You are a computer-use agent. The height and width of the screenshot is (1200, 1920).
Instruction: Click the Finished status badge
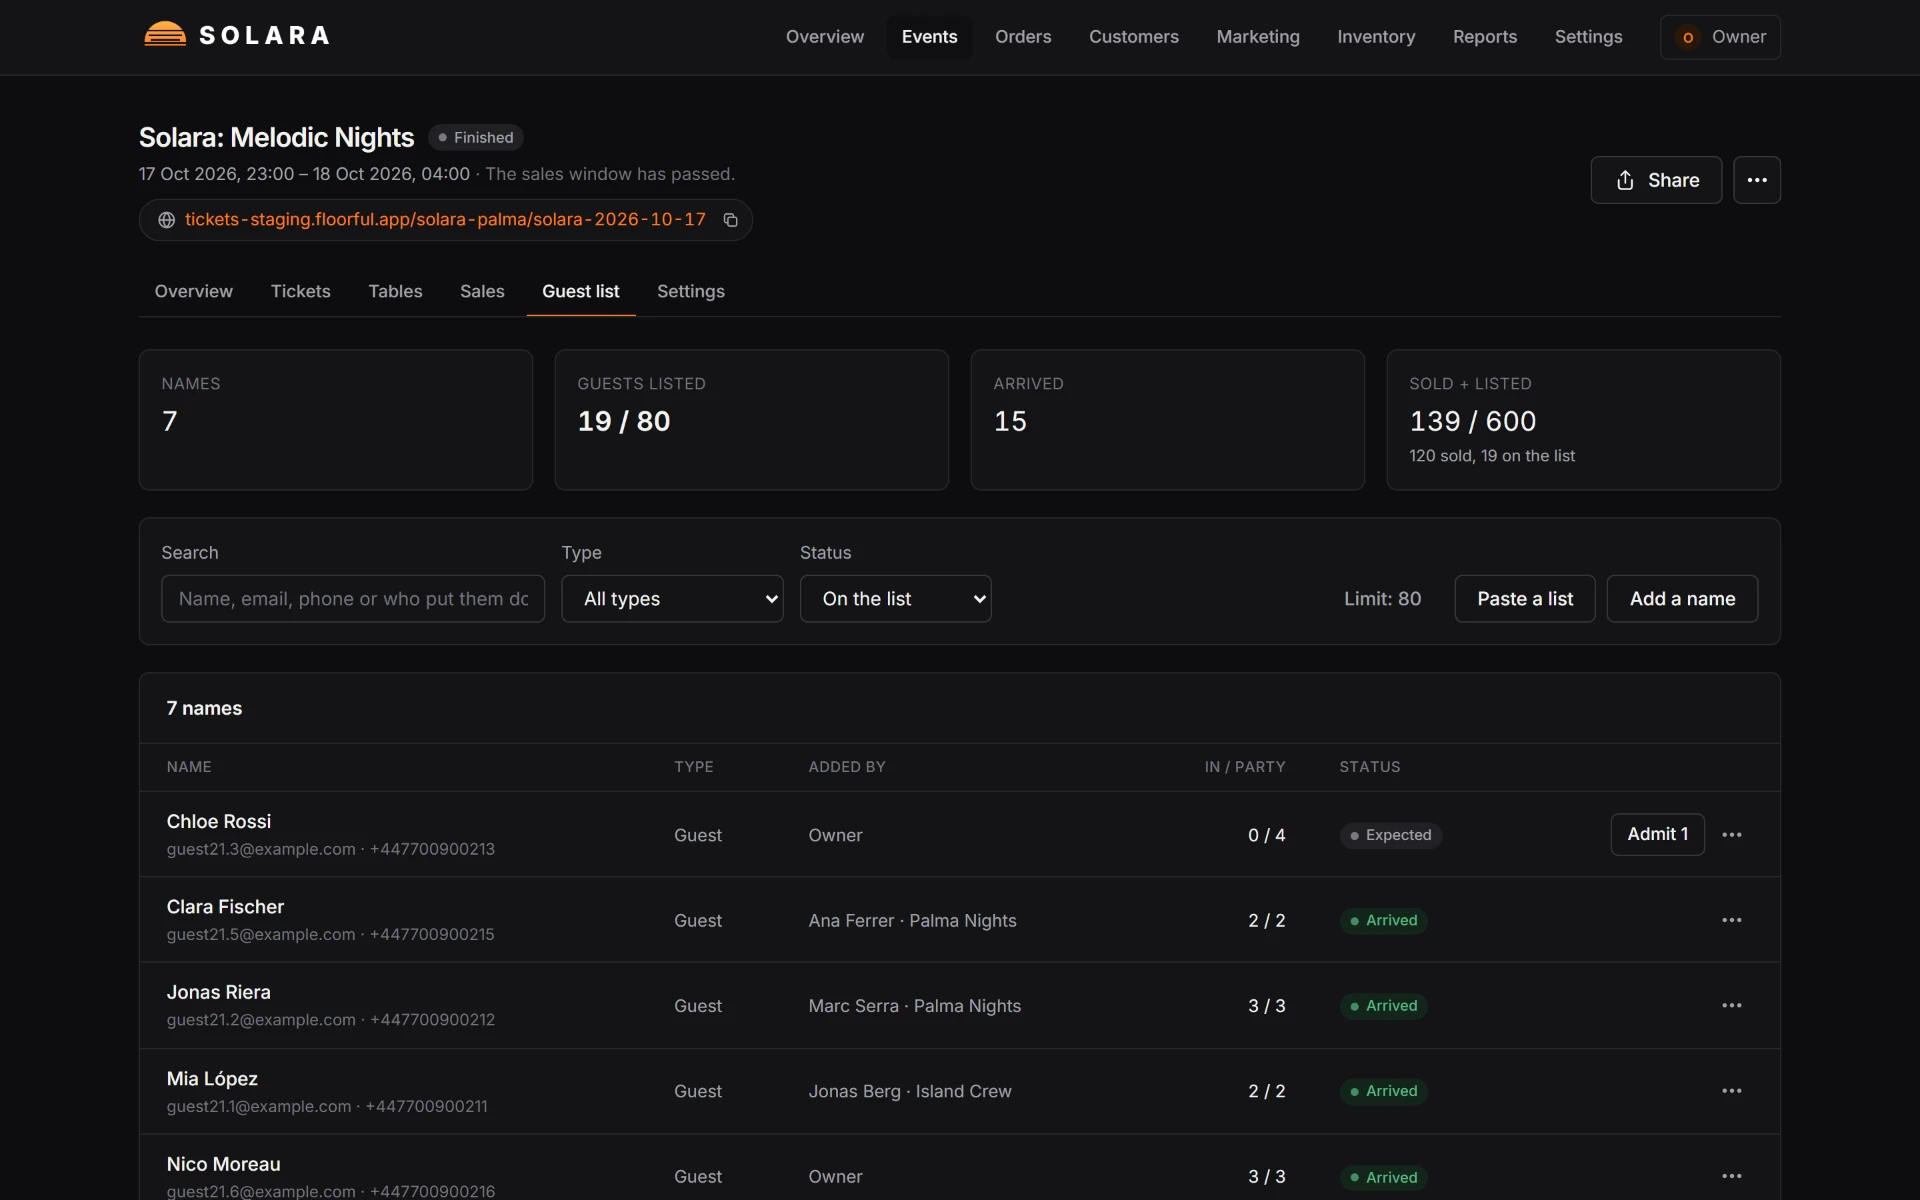476,137
